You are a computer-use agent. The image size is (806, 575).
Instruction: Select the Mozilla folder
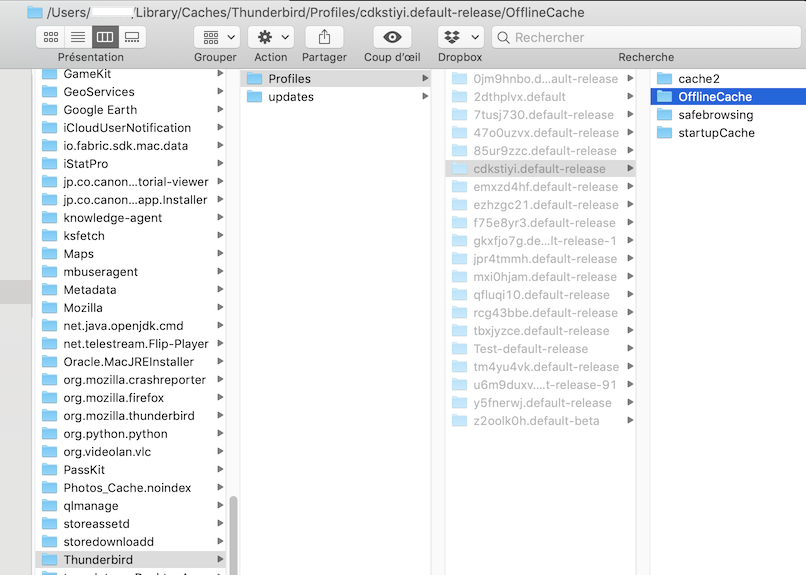131,307
